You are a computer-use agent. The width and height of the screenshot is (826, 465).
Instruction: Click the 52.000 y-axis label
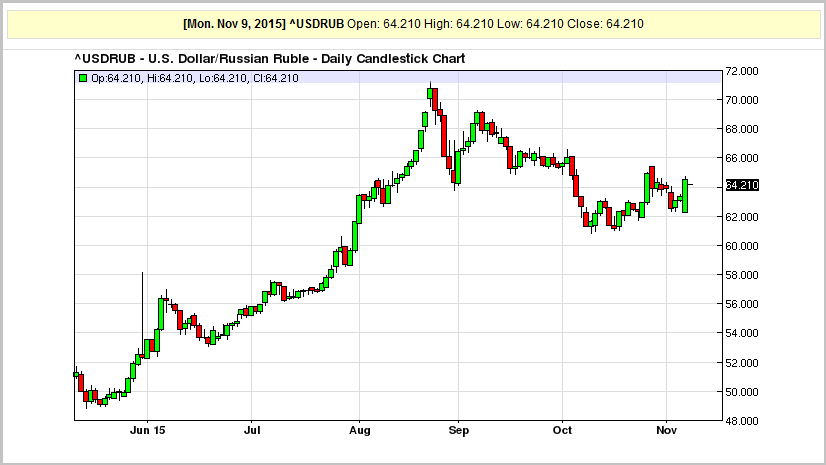[x=742, y=363]
